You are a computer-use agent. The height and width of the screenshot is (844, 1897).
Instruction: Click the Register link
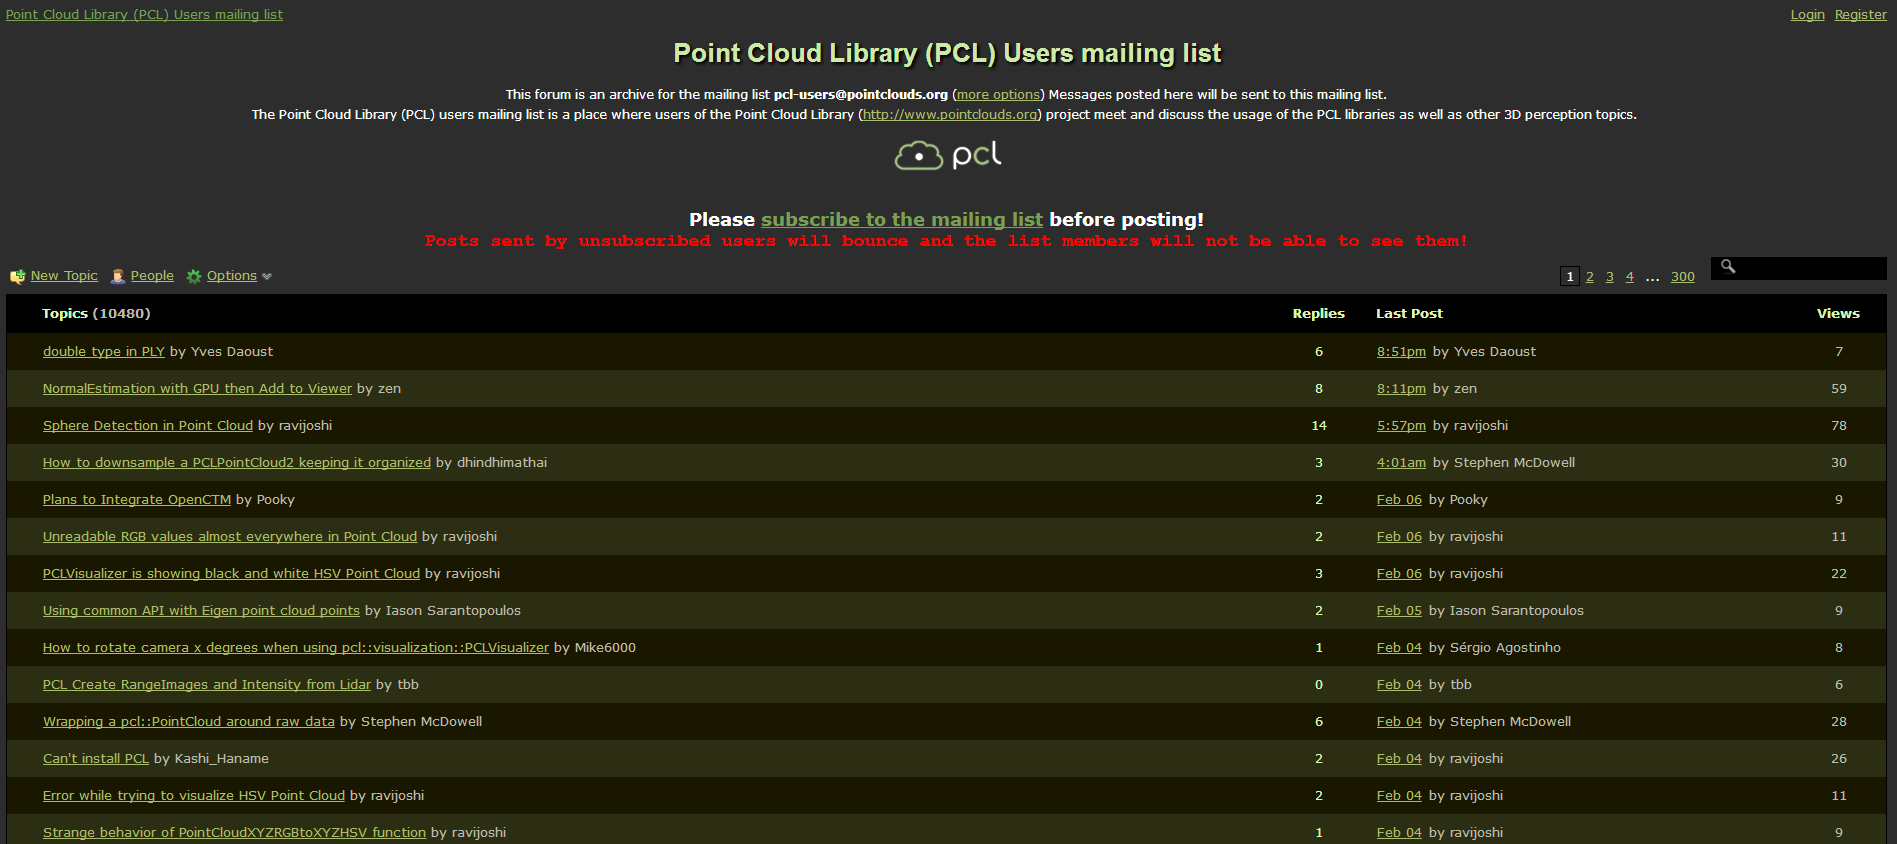pos(1860,15)
